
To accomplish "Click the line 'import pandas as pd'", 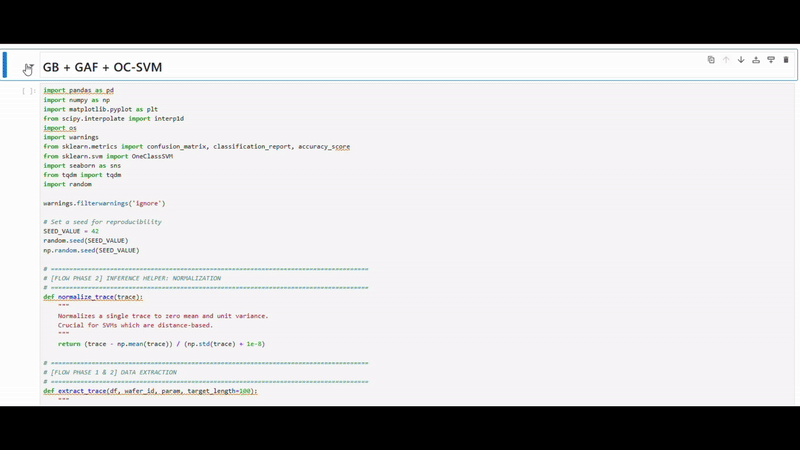I will (x=79, y=90).
